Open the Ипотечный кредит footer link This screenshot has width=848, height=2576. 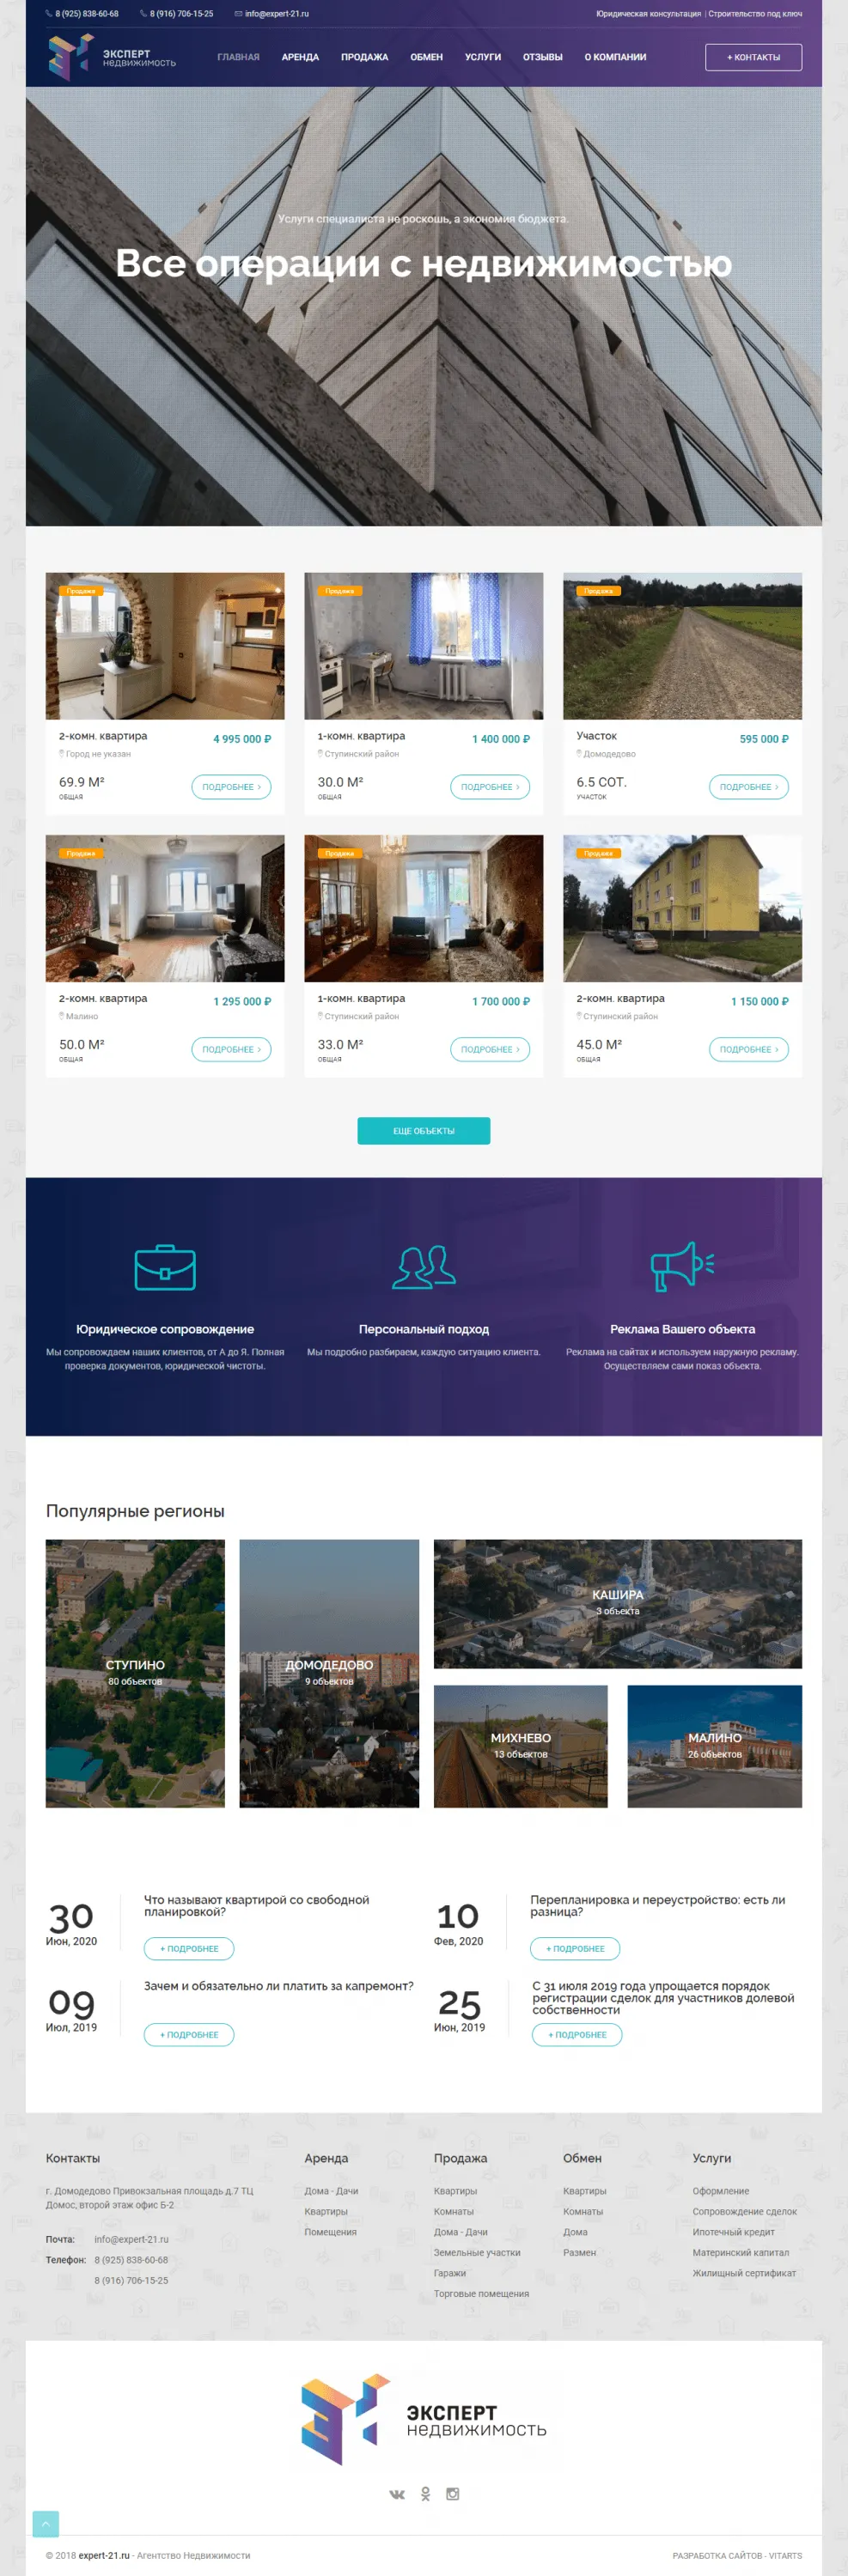click(733, 2232)
